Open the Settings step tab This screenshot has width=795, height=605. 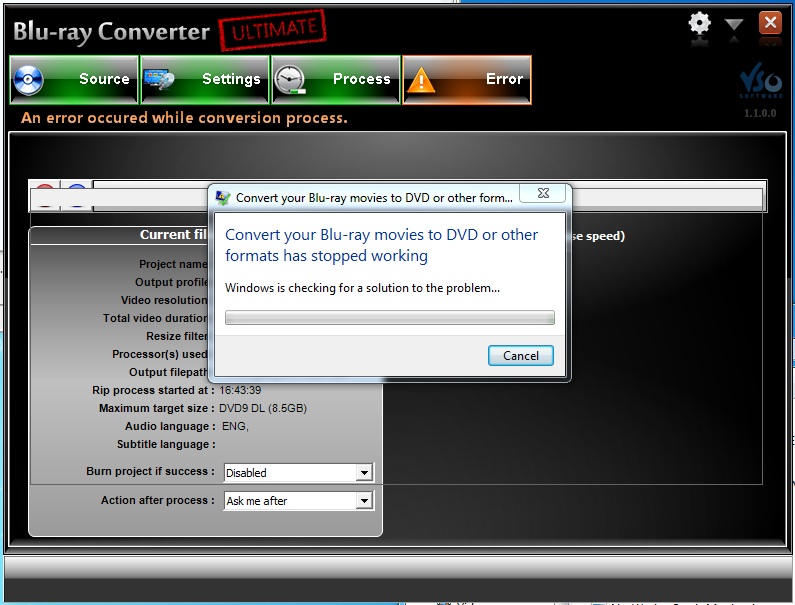click(205, 80)
